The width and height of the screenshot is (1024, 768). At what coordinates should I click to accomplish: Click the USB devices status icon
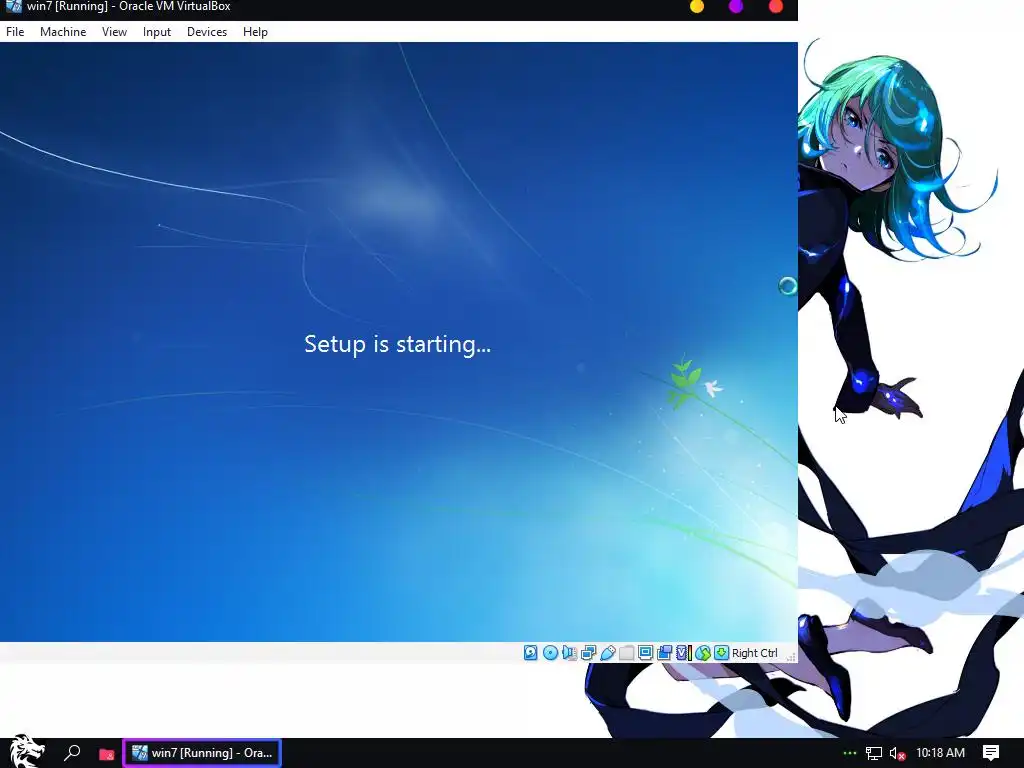coord(608,652)
